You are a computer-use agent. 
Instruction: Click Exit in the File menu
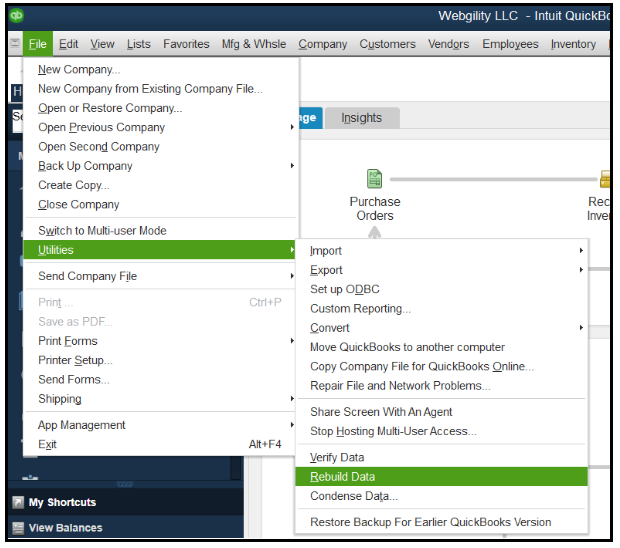coord(47,444)
